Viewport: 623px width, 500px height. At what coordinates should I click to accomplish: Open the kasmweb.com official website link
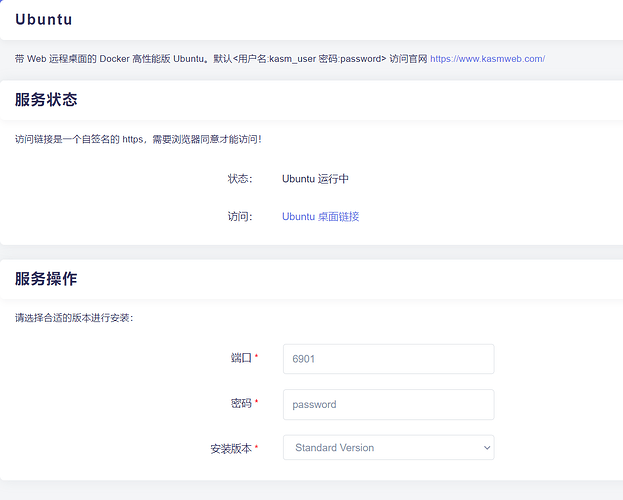point(487,59)
